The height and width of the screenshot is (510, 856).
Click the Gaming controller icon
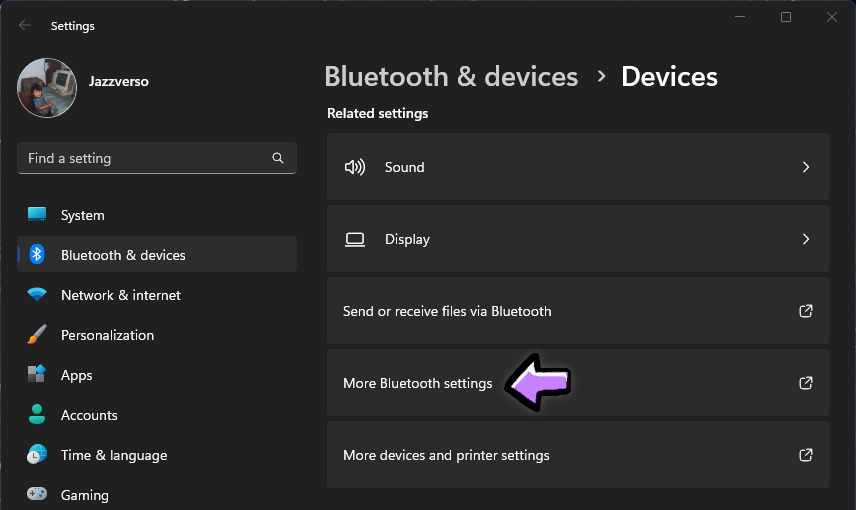tap(37, 495)
